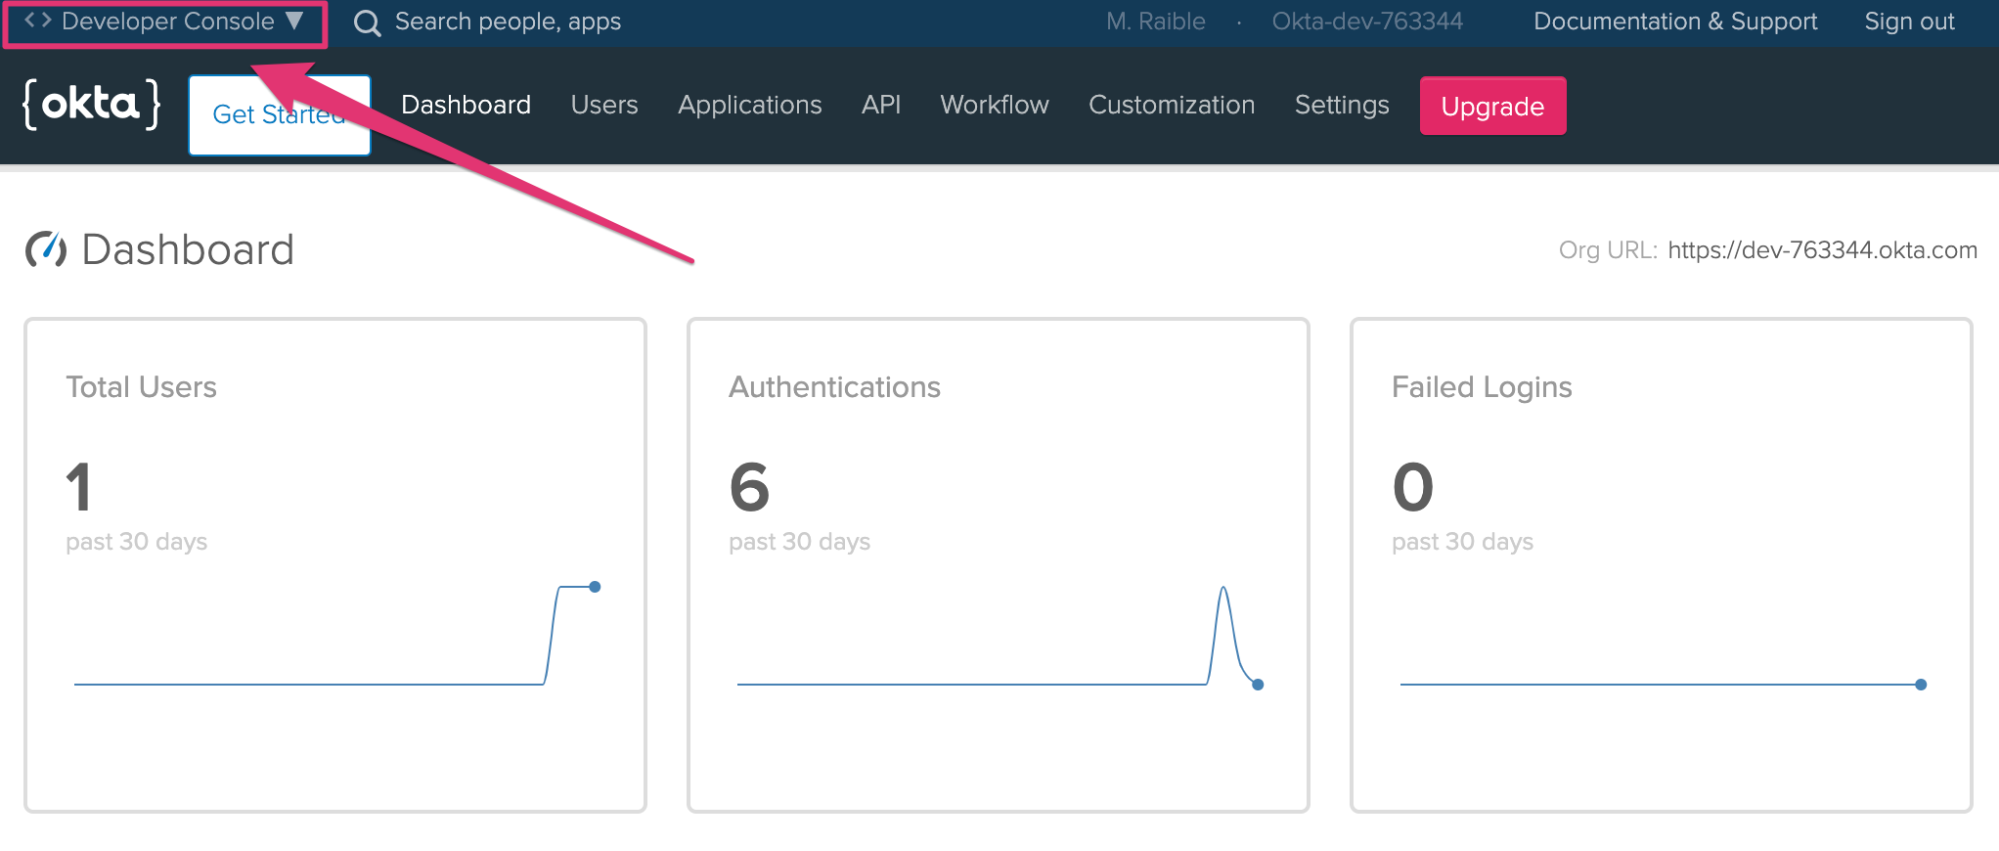Screen dimensions: 1999x851
Task: Focus the Search people, apps field
Action: (x=507, y=22)
